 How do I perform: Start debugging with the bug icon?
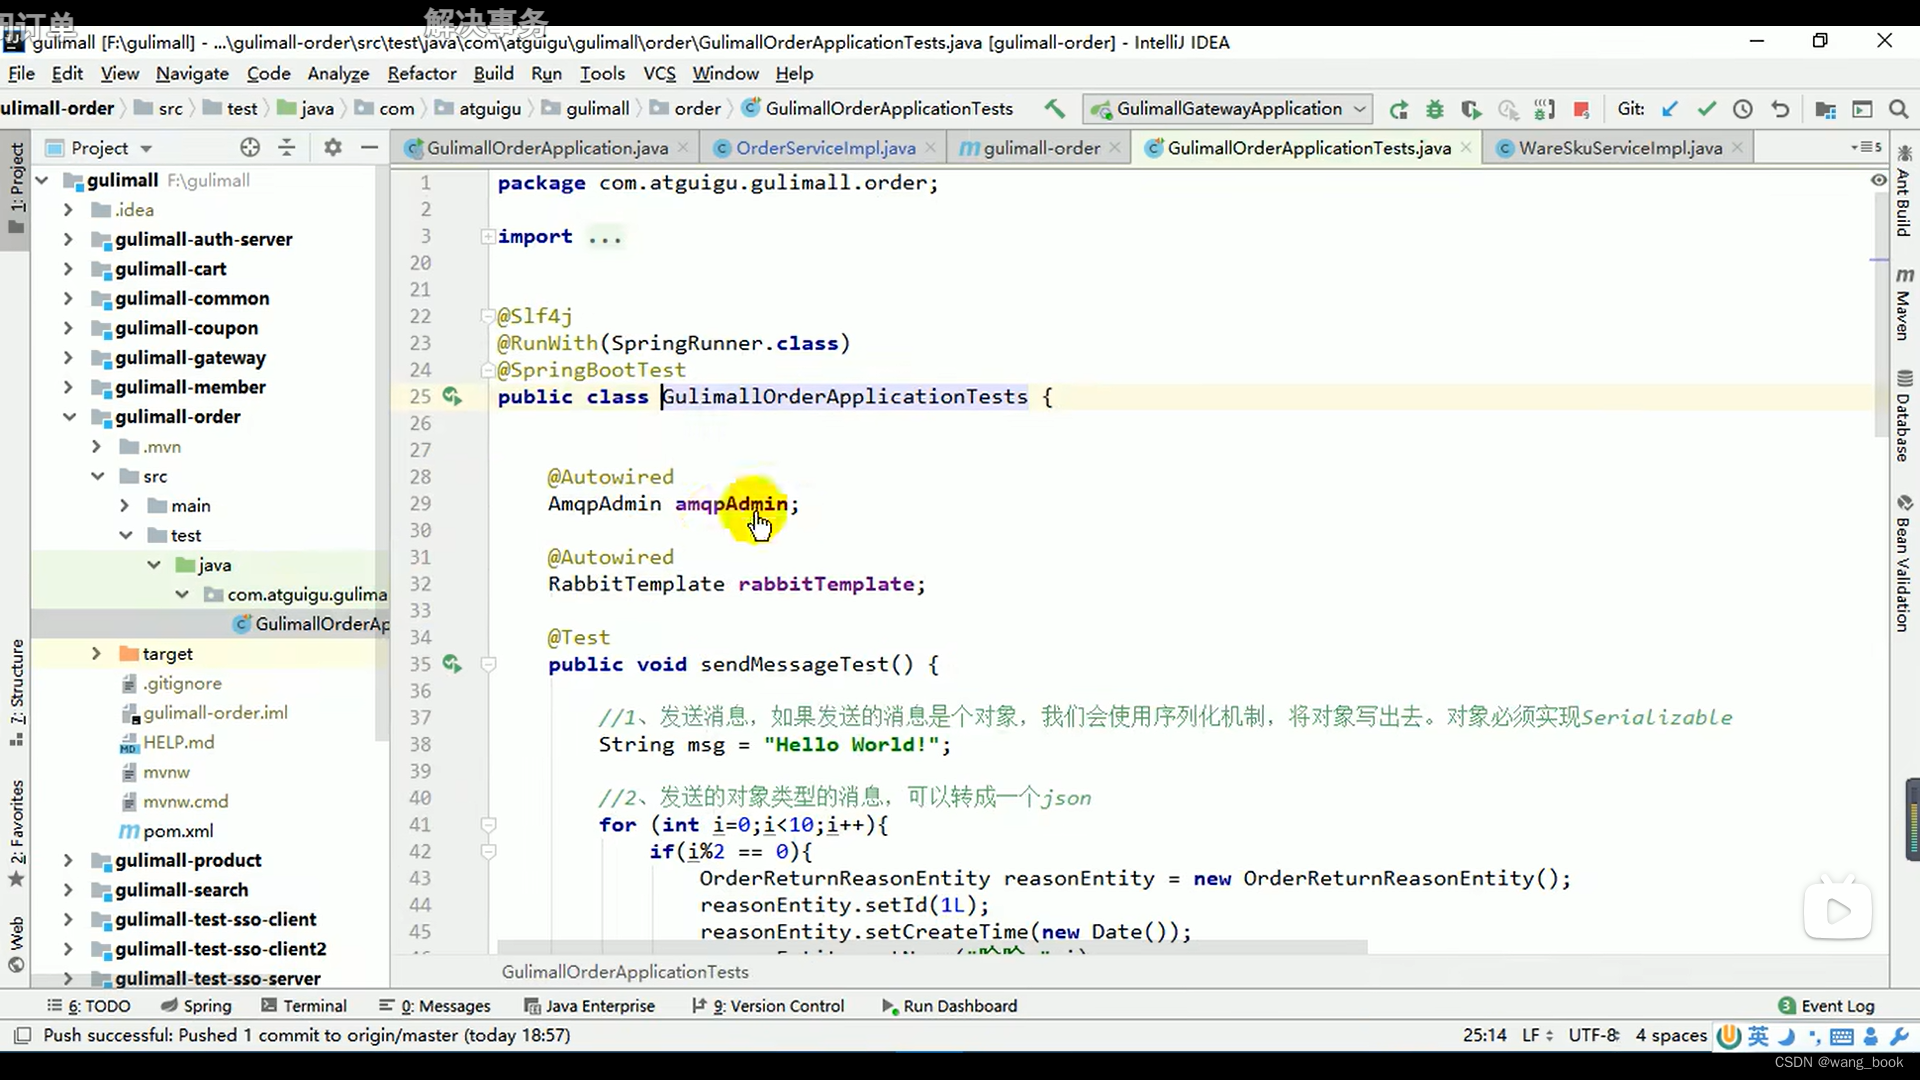click(1434, 109)
